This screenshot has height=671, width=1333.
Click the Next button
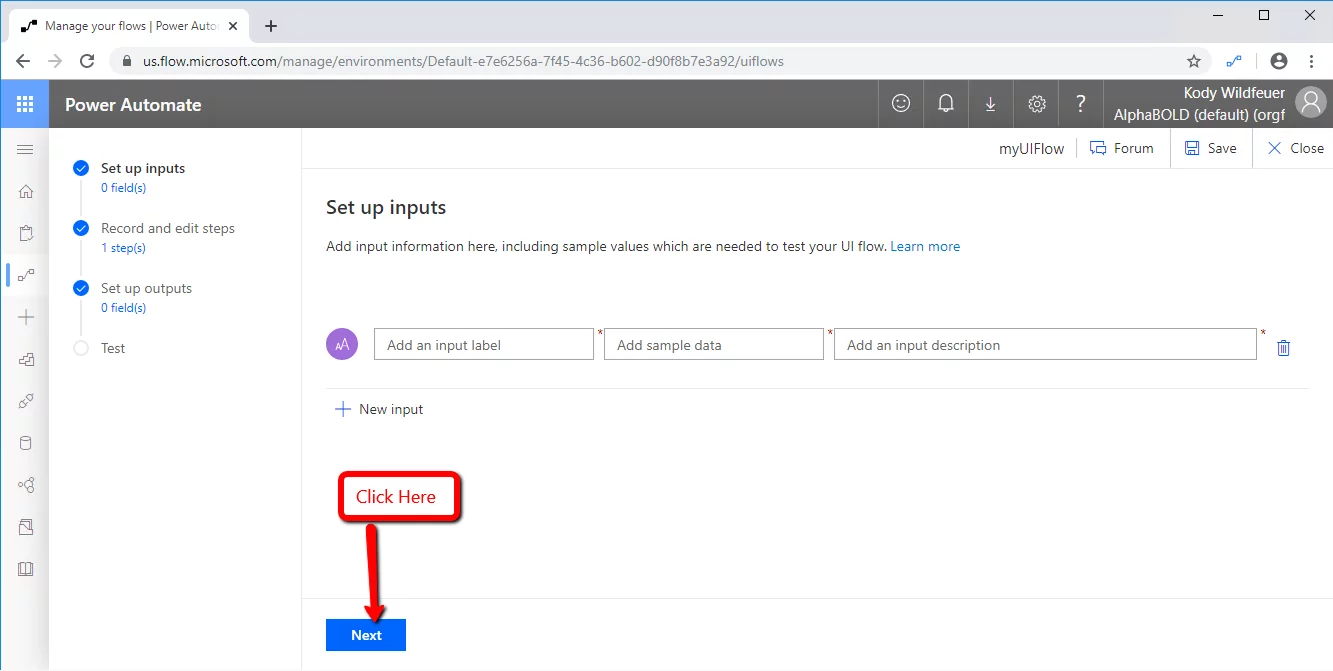366,635
